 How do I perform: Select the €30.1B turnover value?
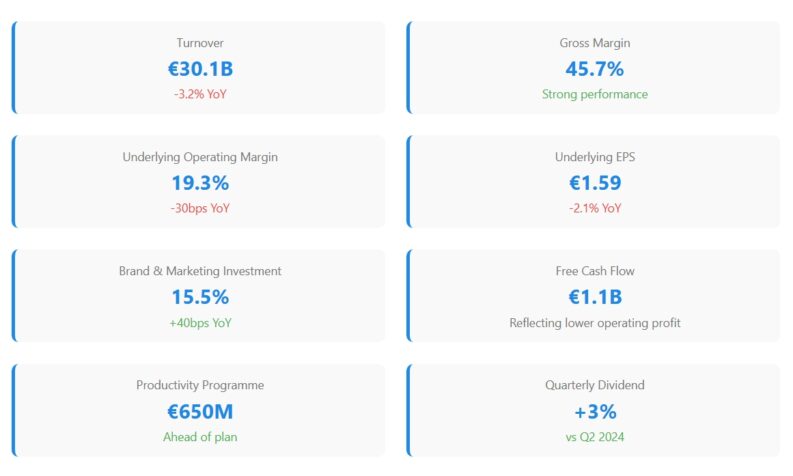coord(200,69)
